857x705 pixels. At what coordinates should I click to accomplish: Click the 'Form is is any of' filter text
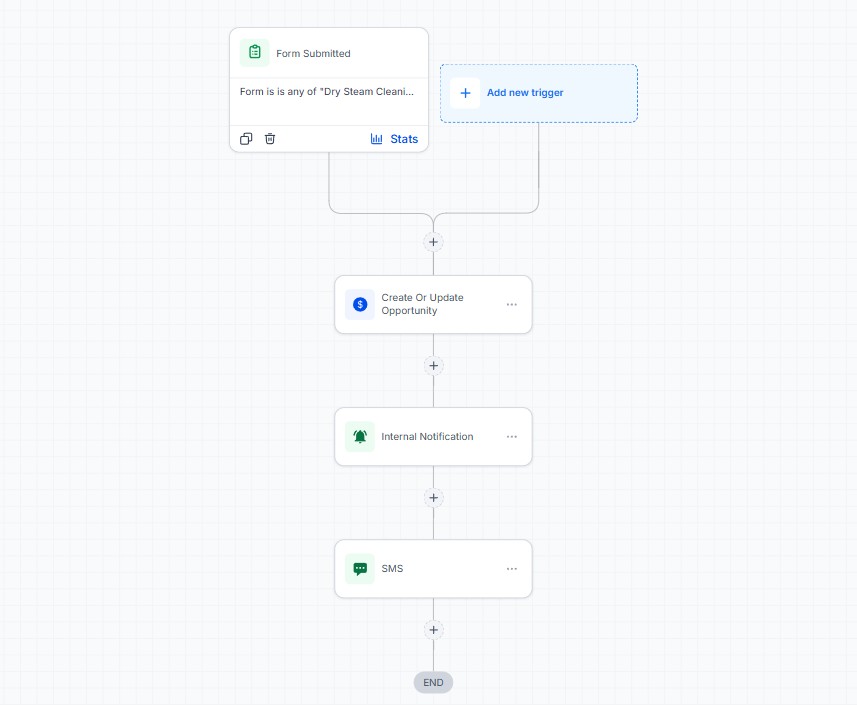pyautogui.click(x=327, y=92)
